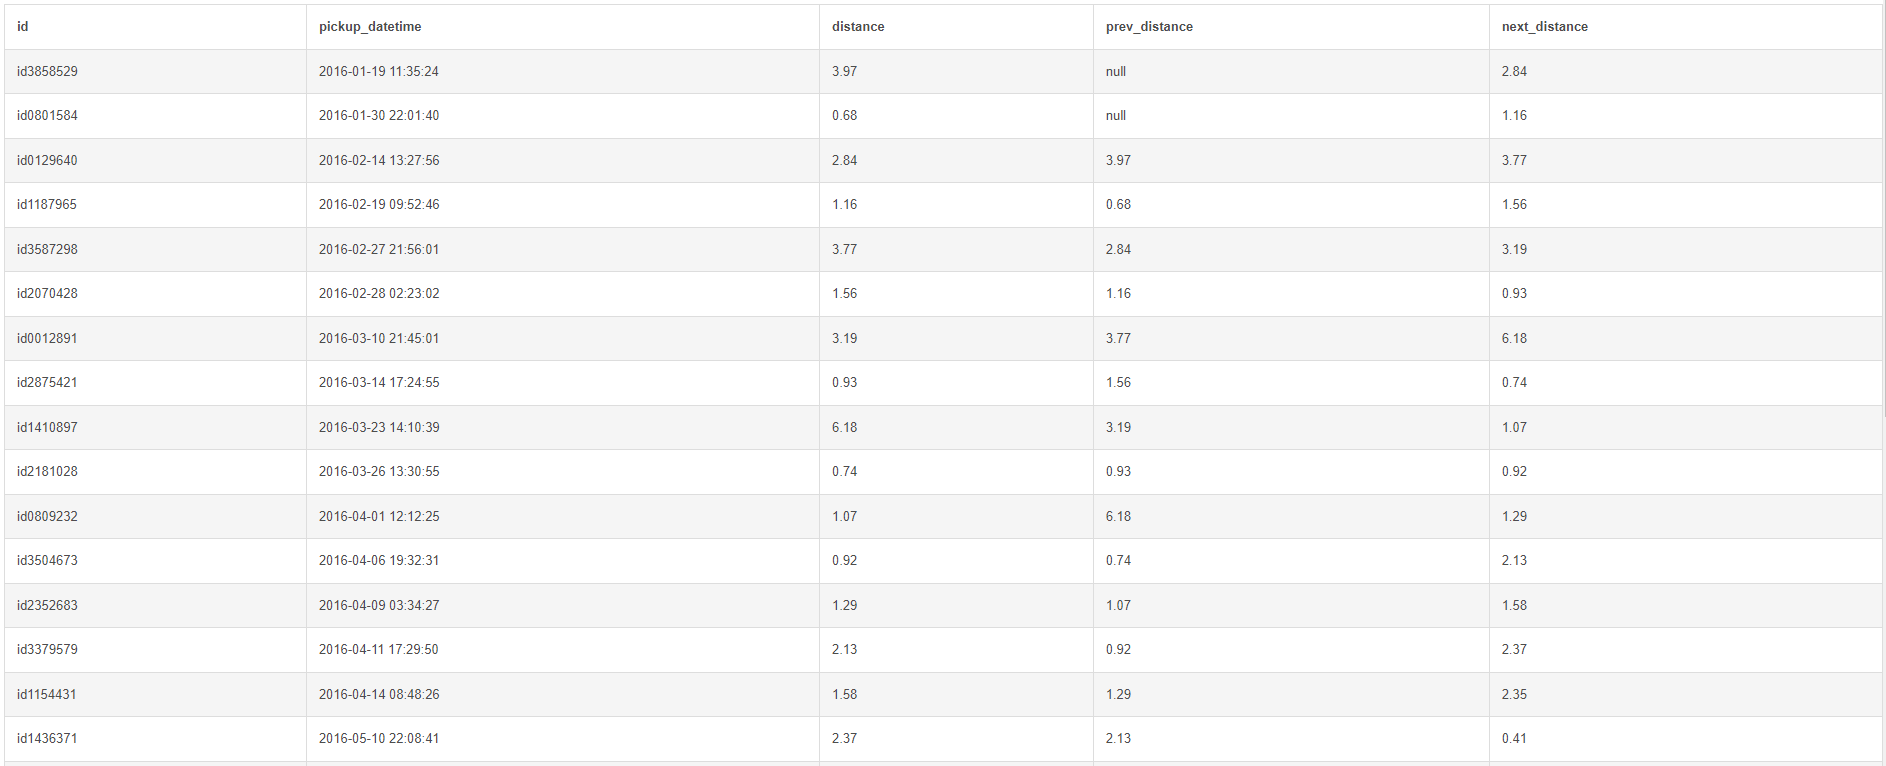Click the prev_distance column header
Screen dimensions: 1886x766
point(1149,27)
